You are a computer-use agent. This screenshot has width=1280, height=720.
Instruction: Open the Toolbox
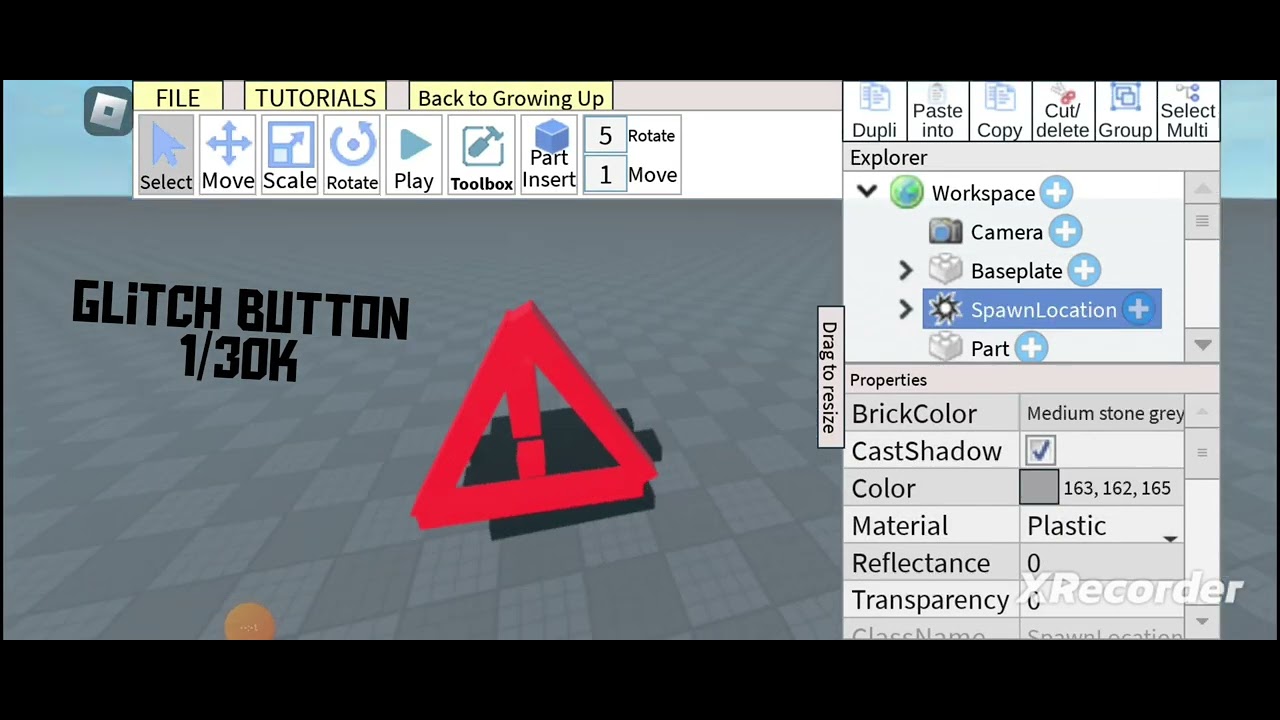481,155
